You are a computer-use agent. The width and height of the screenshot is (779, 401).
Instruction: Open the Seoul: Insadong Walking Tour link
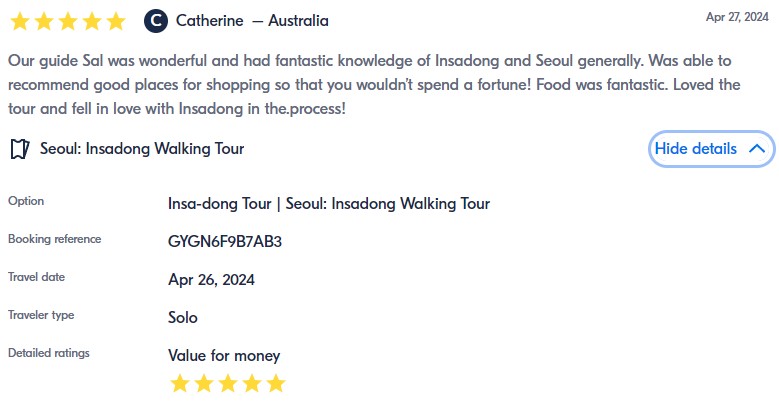point(142,149)
